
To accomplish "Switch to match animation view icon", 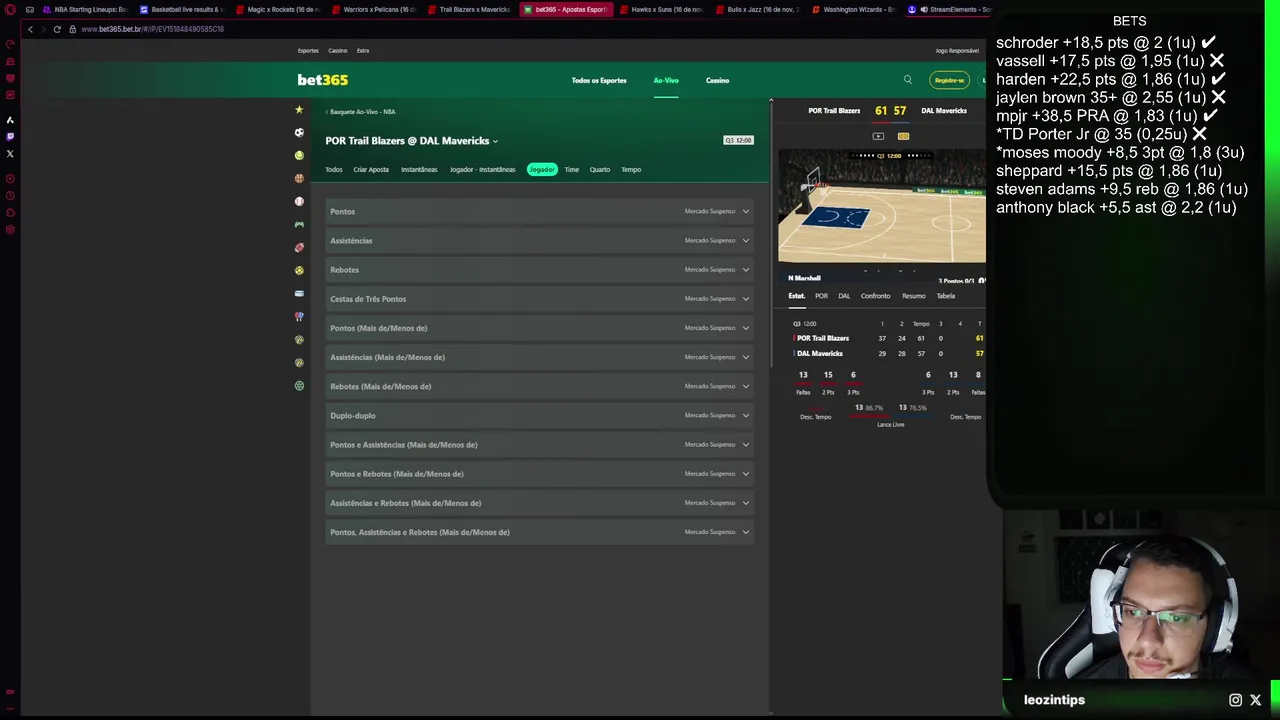I will 903,136.
